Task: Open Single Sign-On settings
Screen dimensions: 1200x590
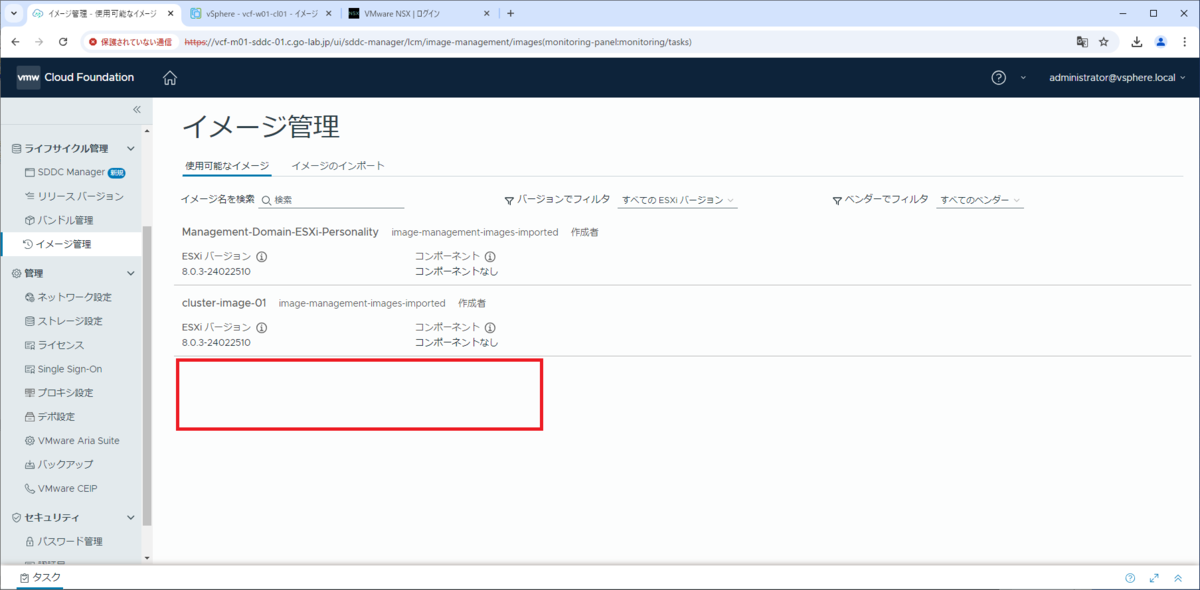Action: click(x=62, y=369)
